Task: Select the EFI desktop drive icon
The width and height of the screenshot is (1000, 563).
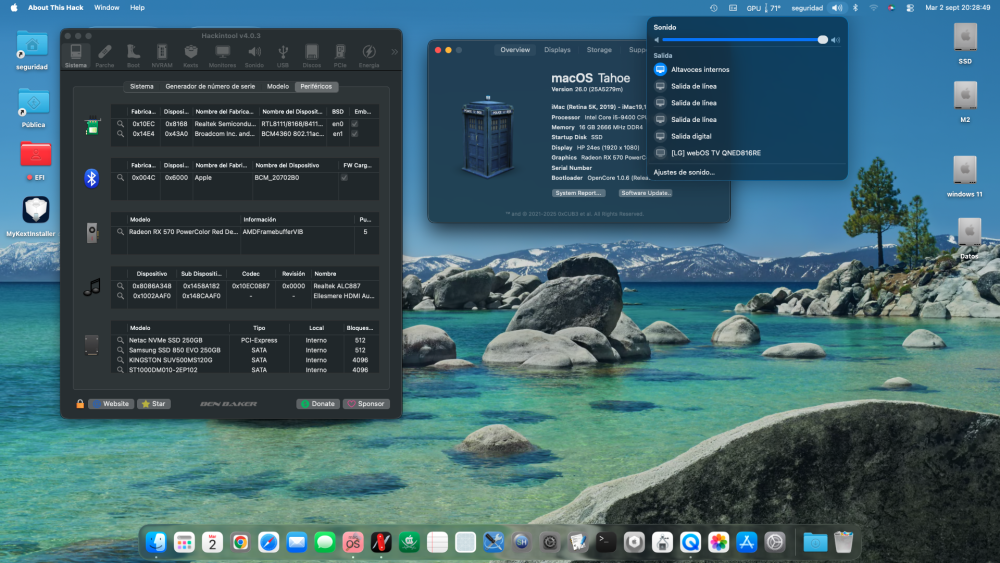Action: pyautogui.click(x=35, y=161)
